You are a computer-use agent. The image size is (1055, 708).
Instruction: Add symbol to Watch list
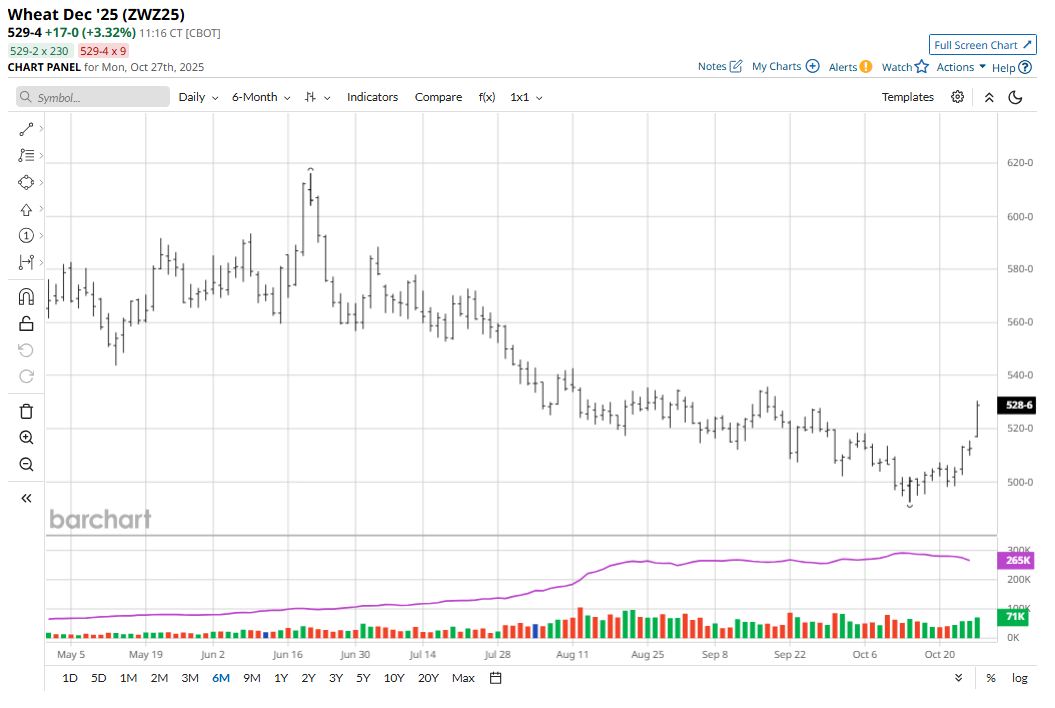[x=905, y=67]
